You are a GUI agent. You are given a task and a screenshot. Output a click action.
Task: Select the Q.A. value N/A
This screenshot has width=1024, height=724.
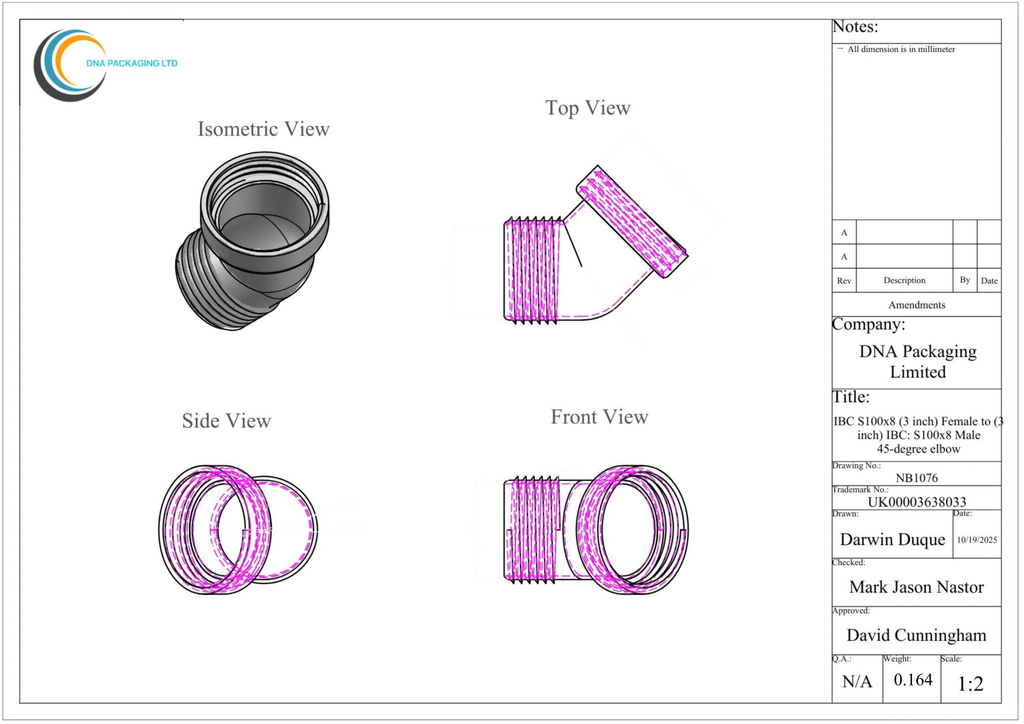857,682
